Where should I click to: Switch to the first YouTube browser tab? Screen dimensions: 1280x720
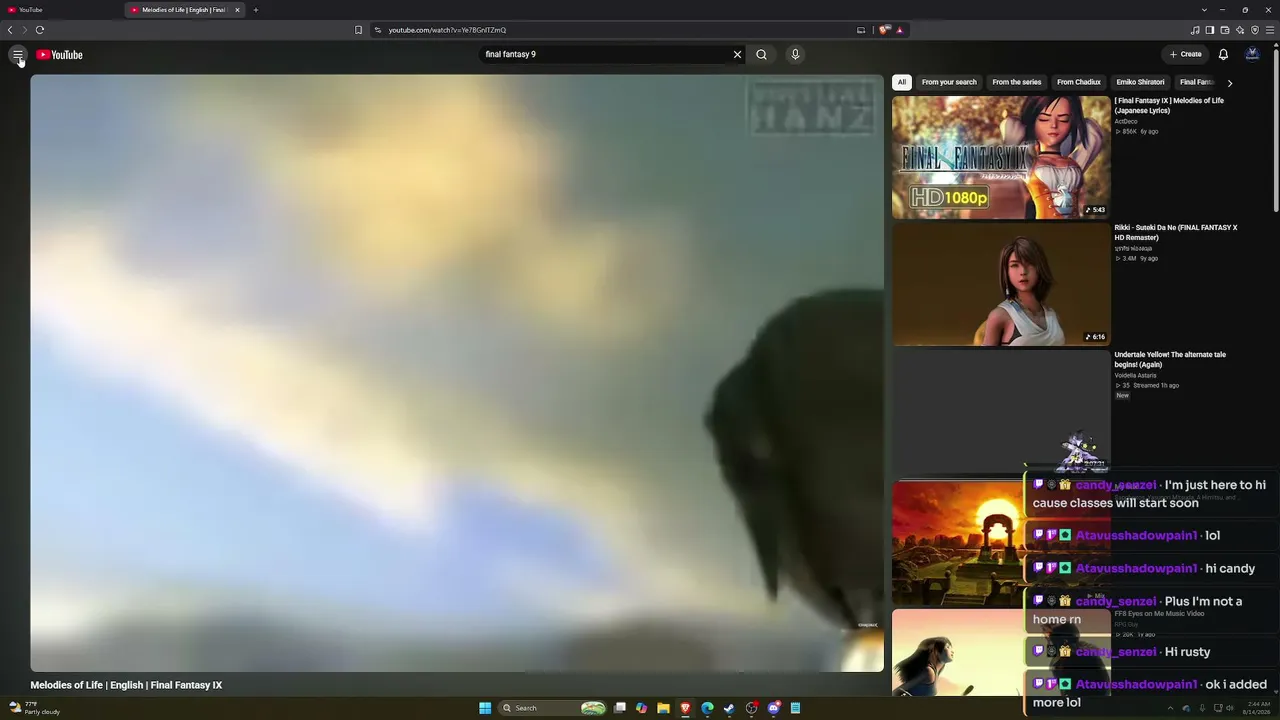tap(62, 10)
